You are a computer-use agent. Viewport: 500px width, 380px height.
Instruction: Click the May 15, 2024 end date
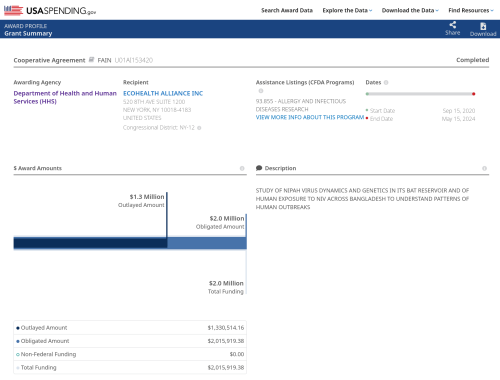tap(458, 119)
